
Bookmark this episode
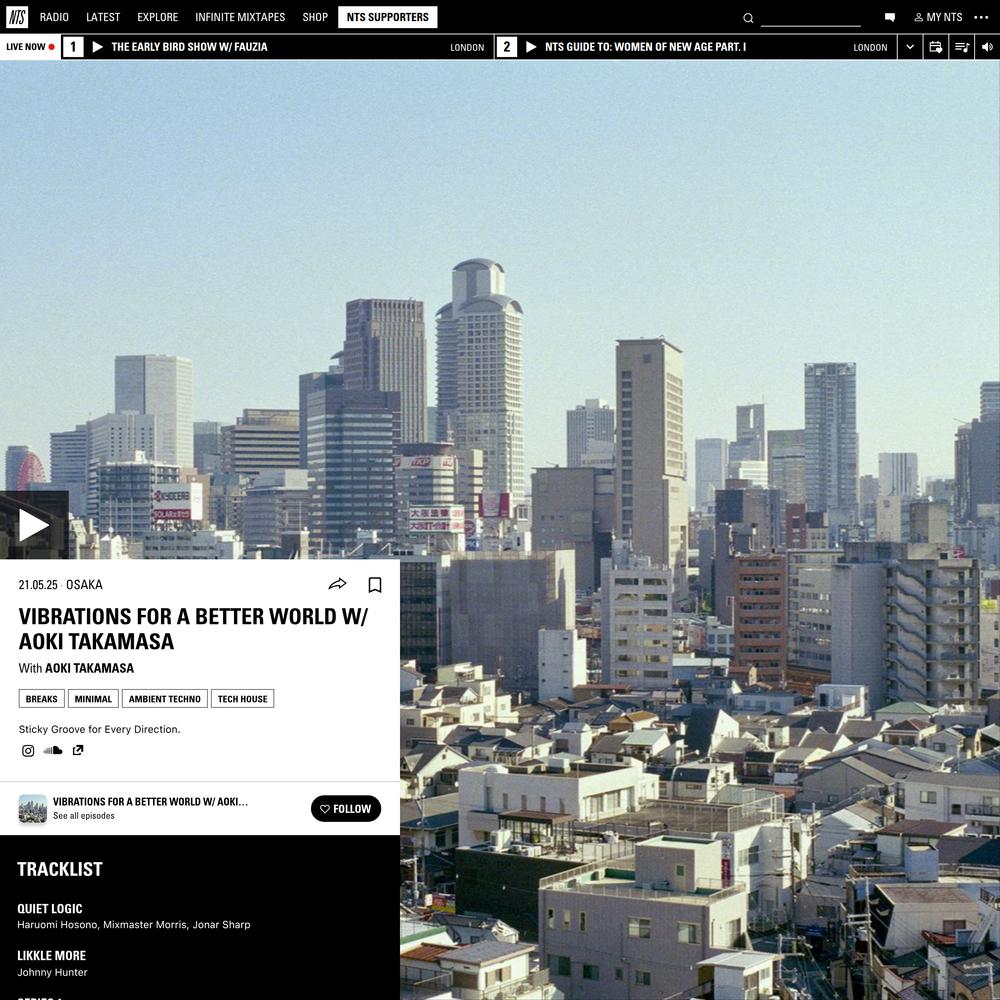pos(375,585)
